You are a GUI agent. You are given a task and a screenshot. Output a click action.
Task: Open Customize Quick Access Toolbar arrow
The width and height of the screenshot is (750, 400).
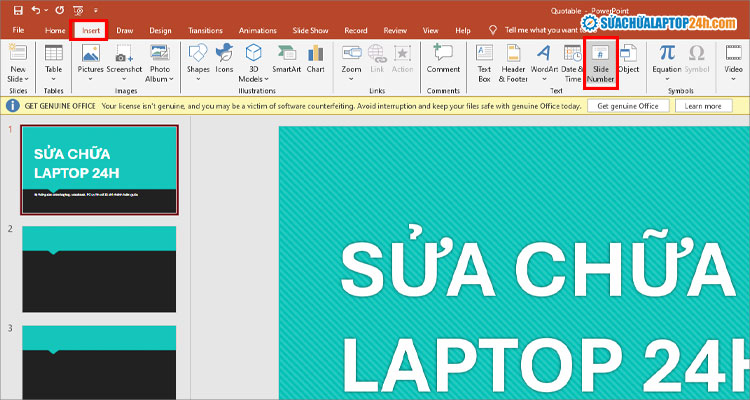click(96, 10)
